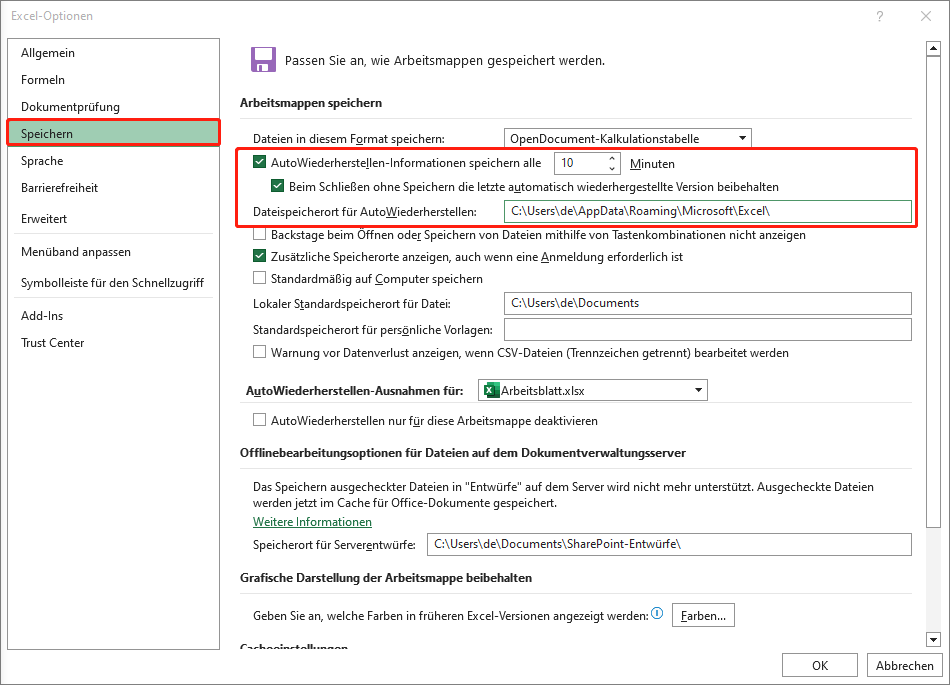Select Allgemein in the sidebar

(x=48, y=52)
